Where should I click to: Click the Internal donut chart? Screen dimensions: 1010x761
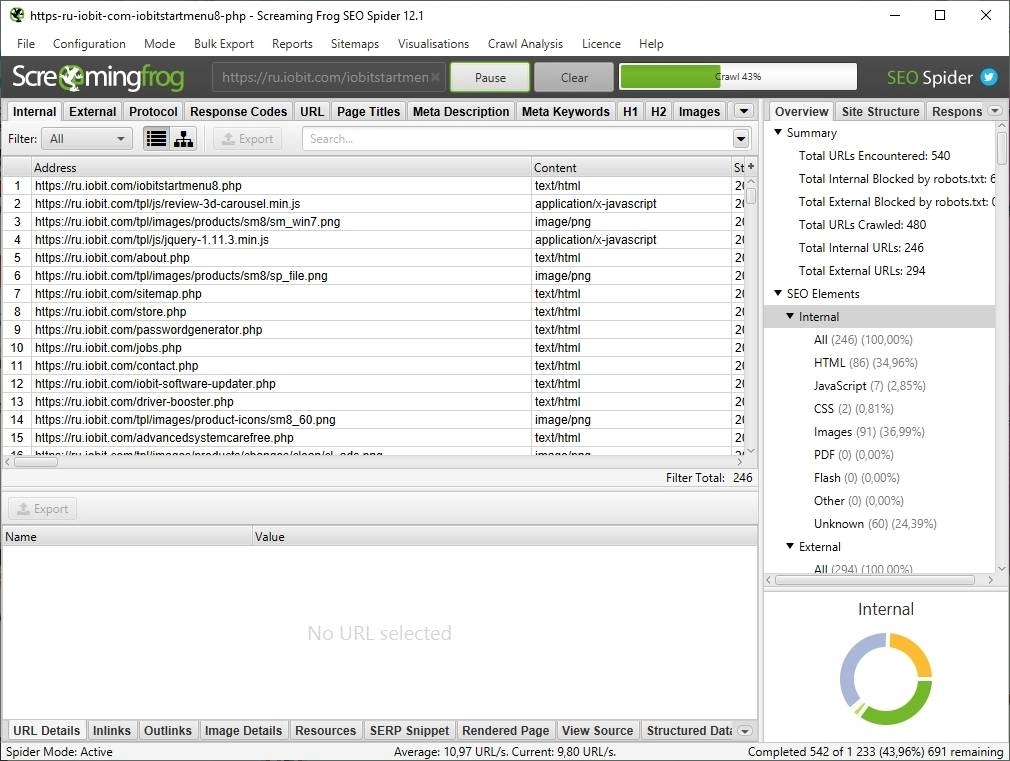coord(886,679)
